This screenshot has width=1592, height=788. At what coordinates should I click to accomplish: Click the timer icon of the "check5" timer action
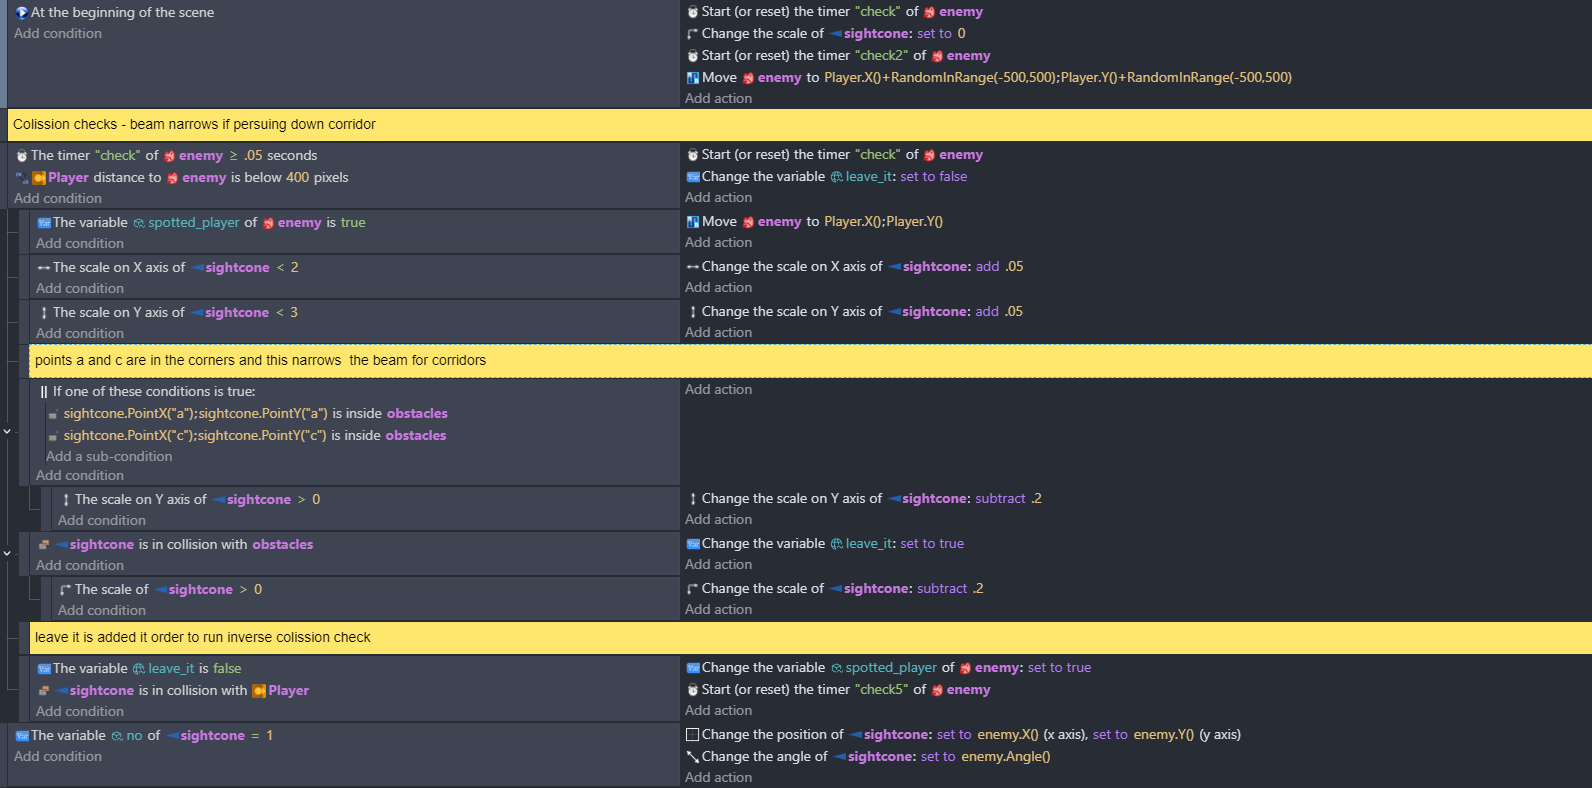692,690
